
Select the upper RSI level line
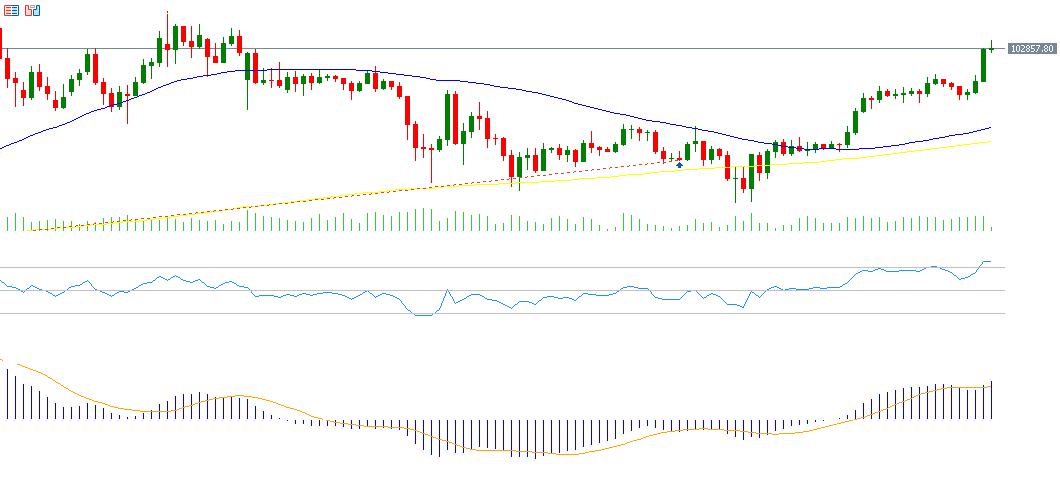500,268
